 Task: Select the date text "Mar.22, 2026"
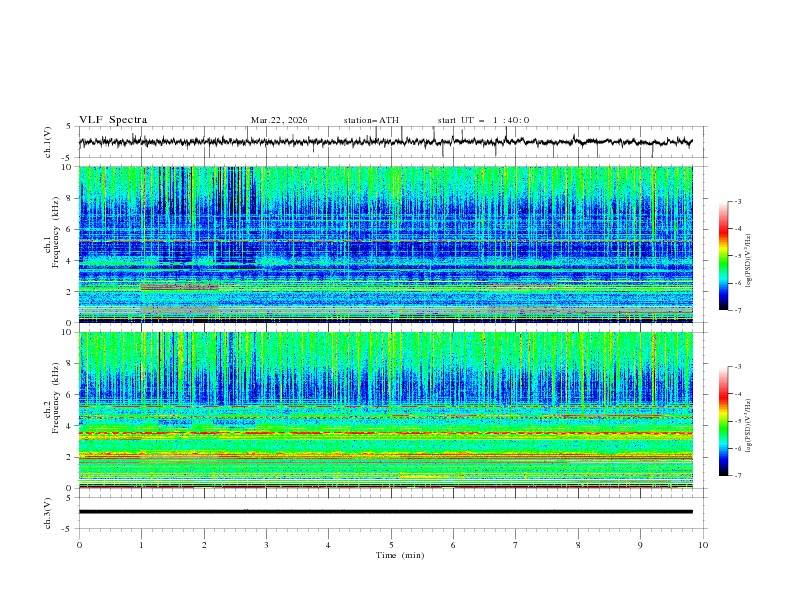point(279,120)
